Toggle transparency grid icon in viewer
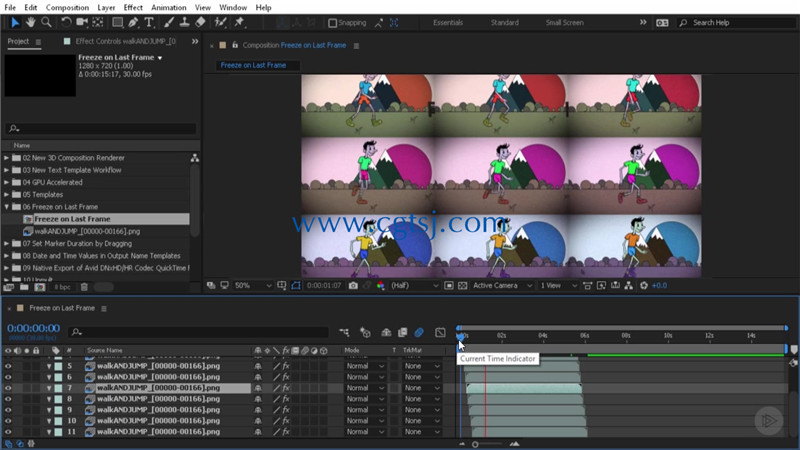 [x=462, y=286]
